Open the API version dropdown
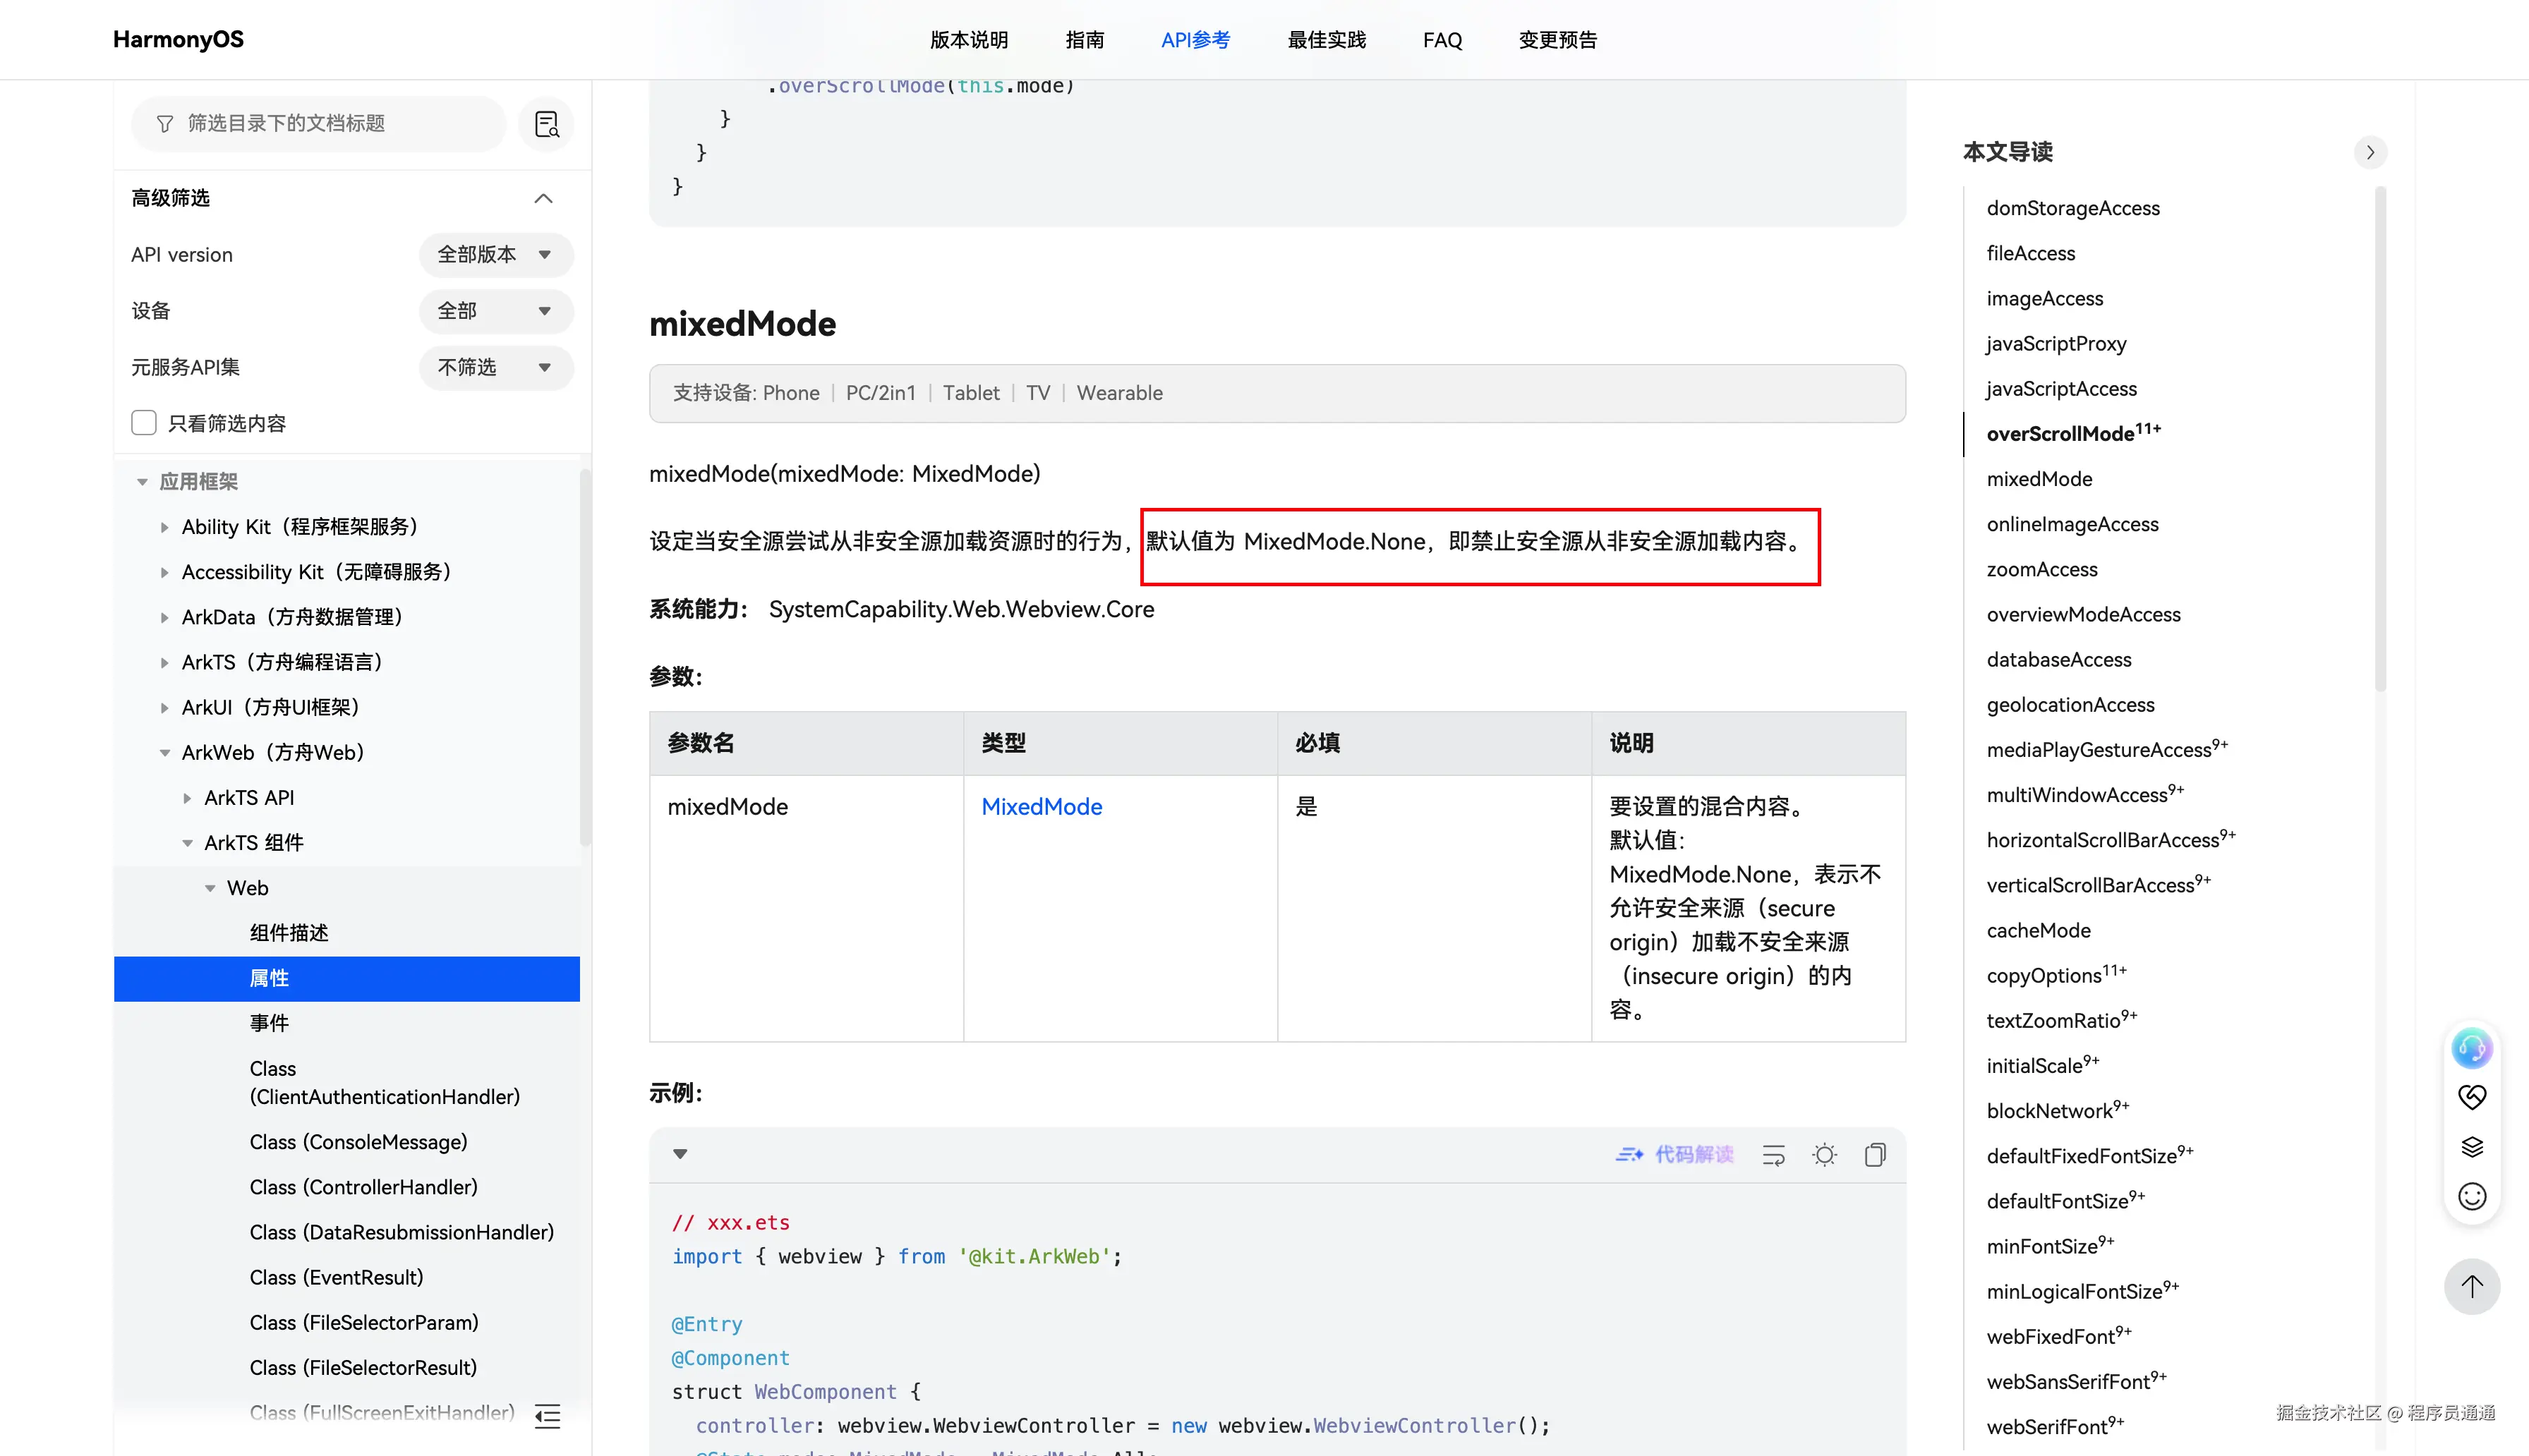2529x1456 pixels. pyautogui.click(x=495, y=255)
